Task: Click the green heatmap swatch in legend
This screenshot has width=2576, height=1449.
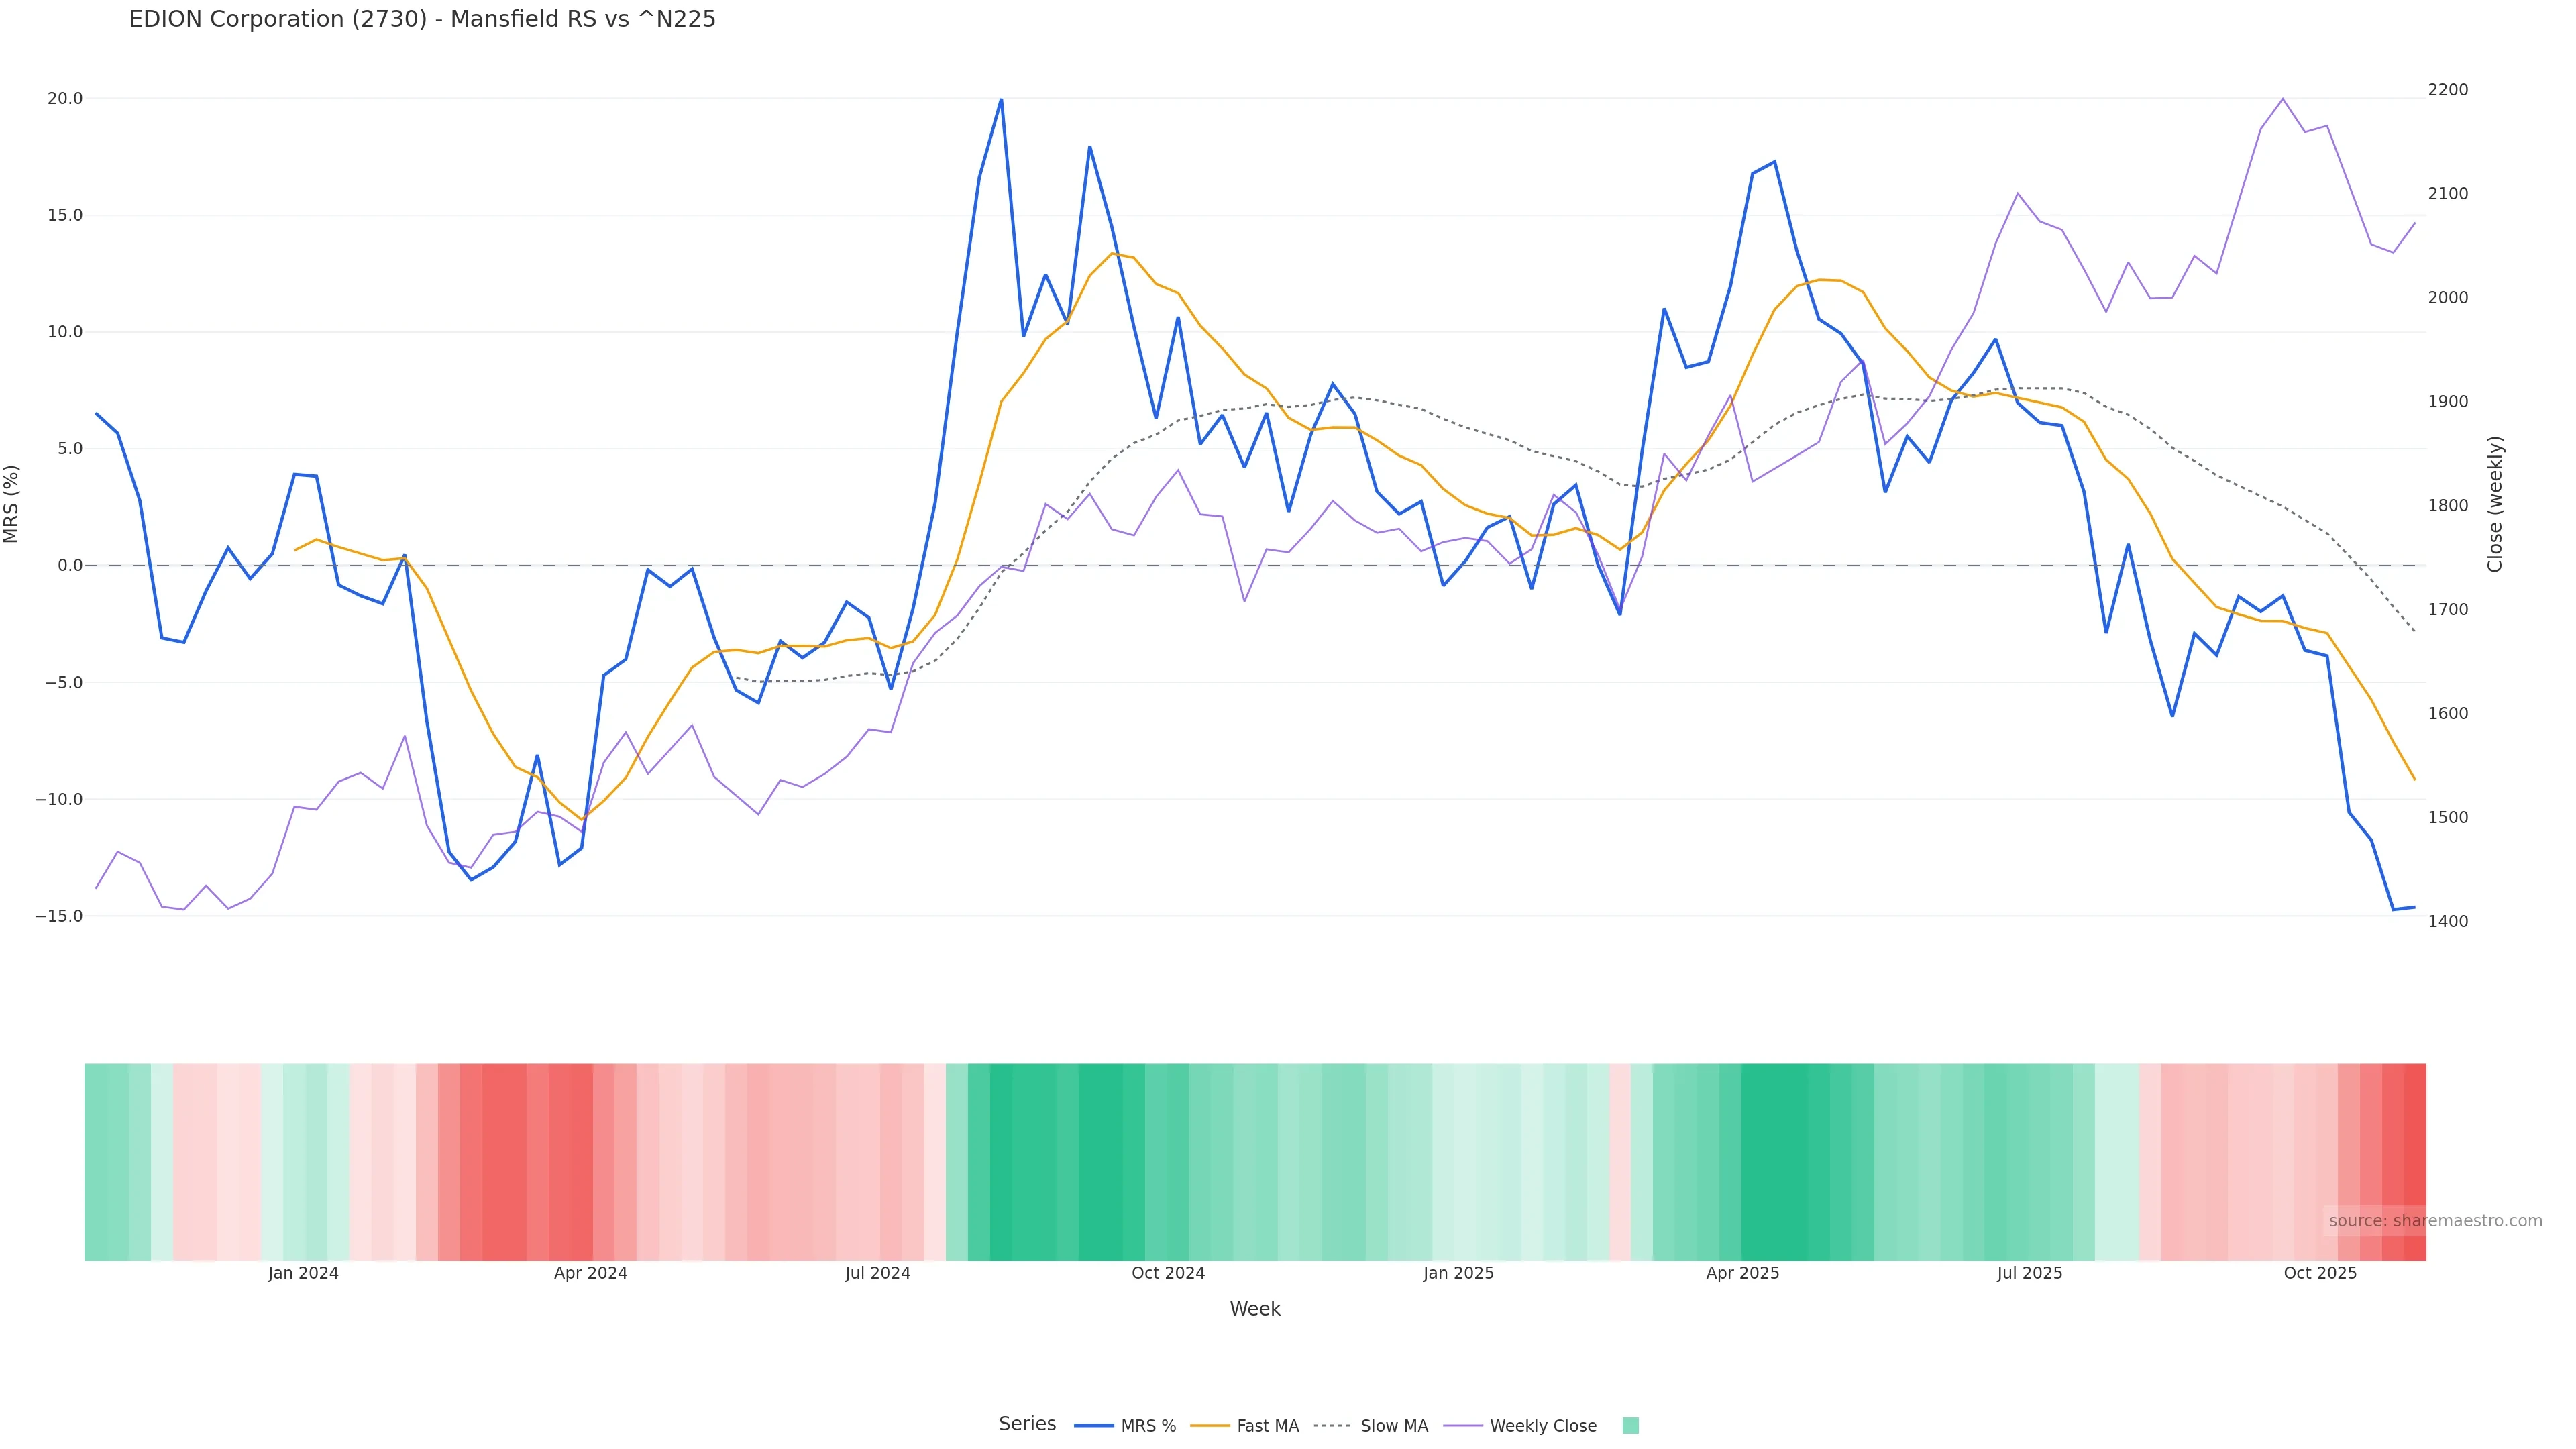Action: coord(1630,1426)
